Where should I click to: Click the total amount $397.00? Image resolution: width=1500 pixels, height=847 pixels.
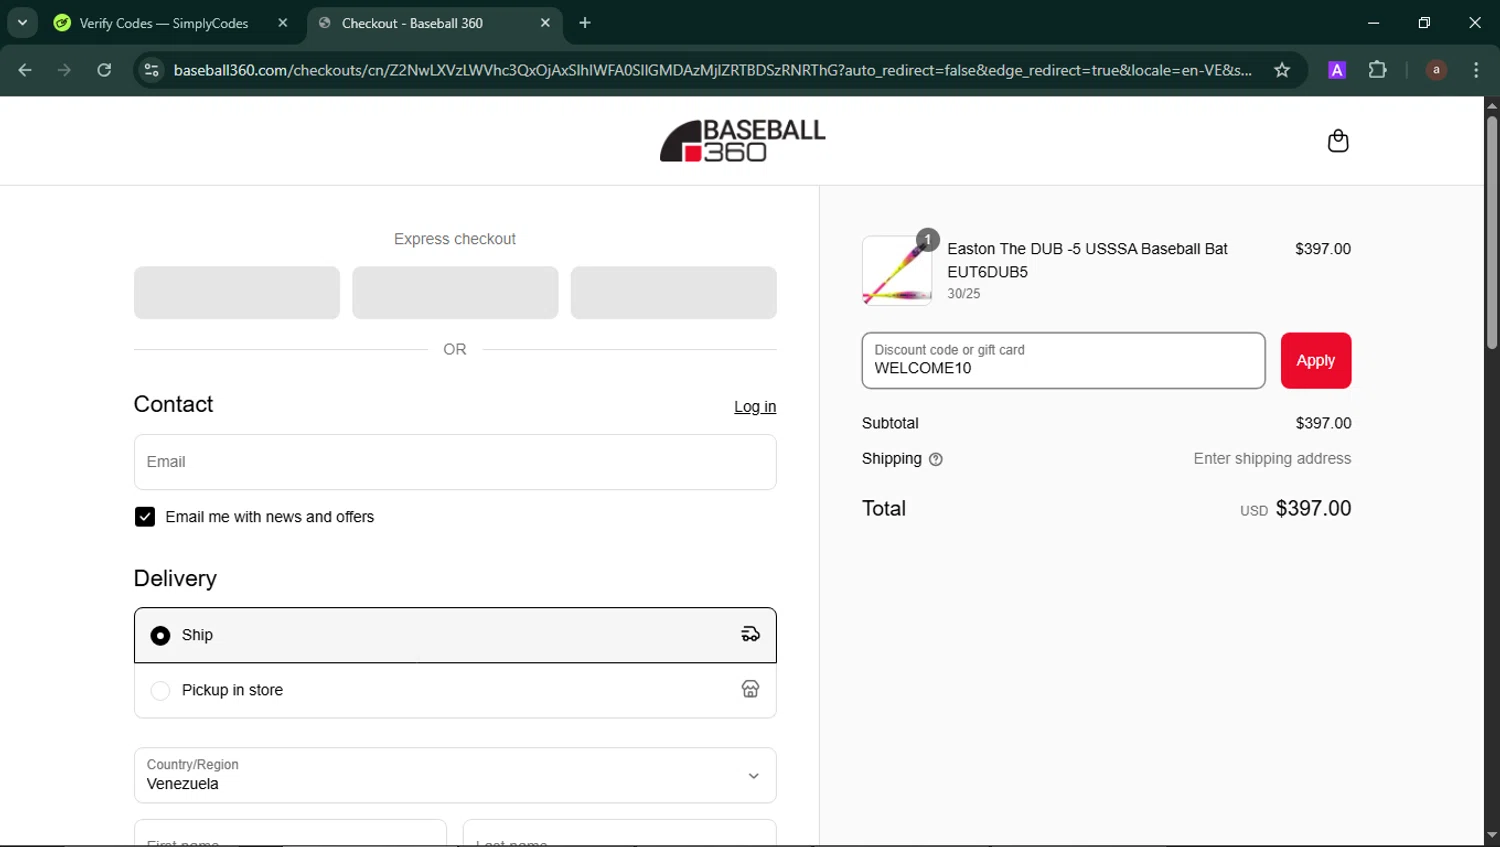pyautogui.click(x=1313, y=509)
